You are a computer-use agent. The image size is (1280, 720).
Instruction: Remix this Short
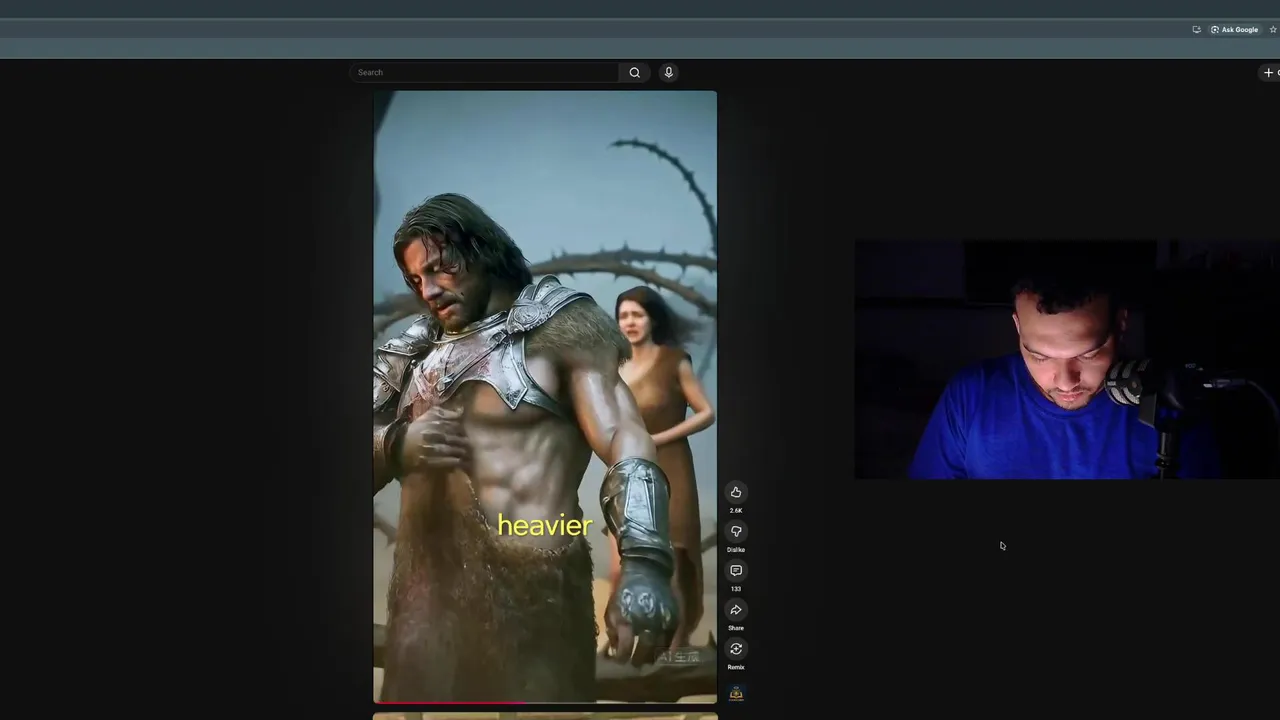pyautogui.click(x=736, y=649)
